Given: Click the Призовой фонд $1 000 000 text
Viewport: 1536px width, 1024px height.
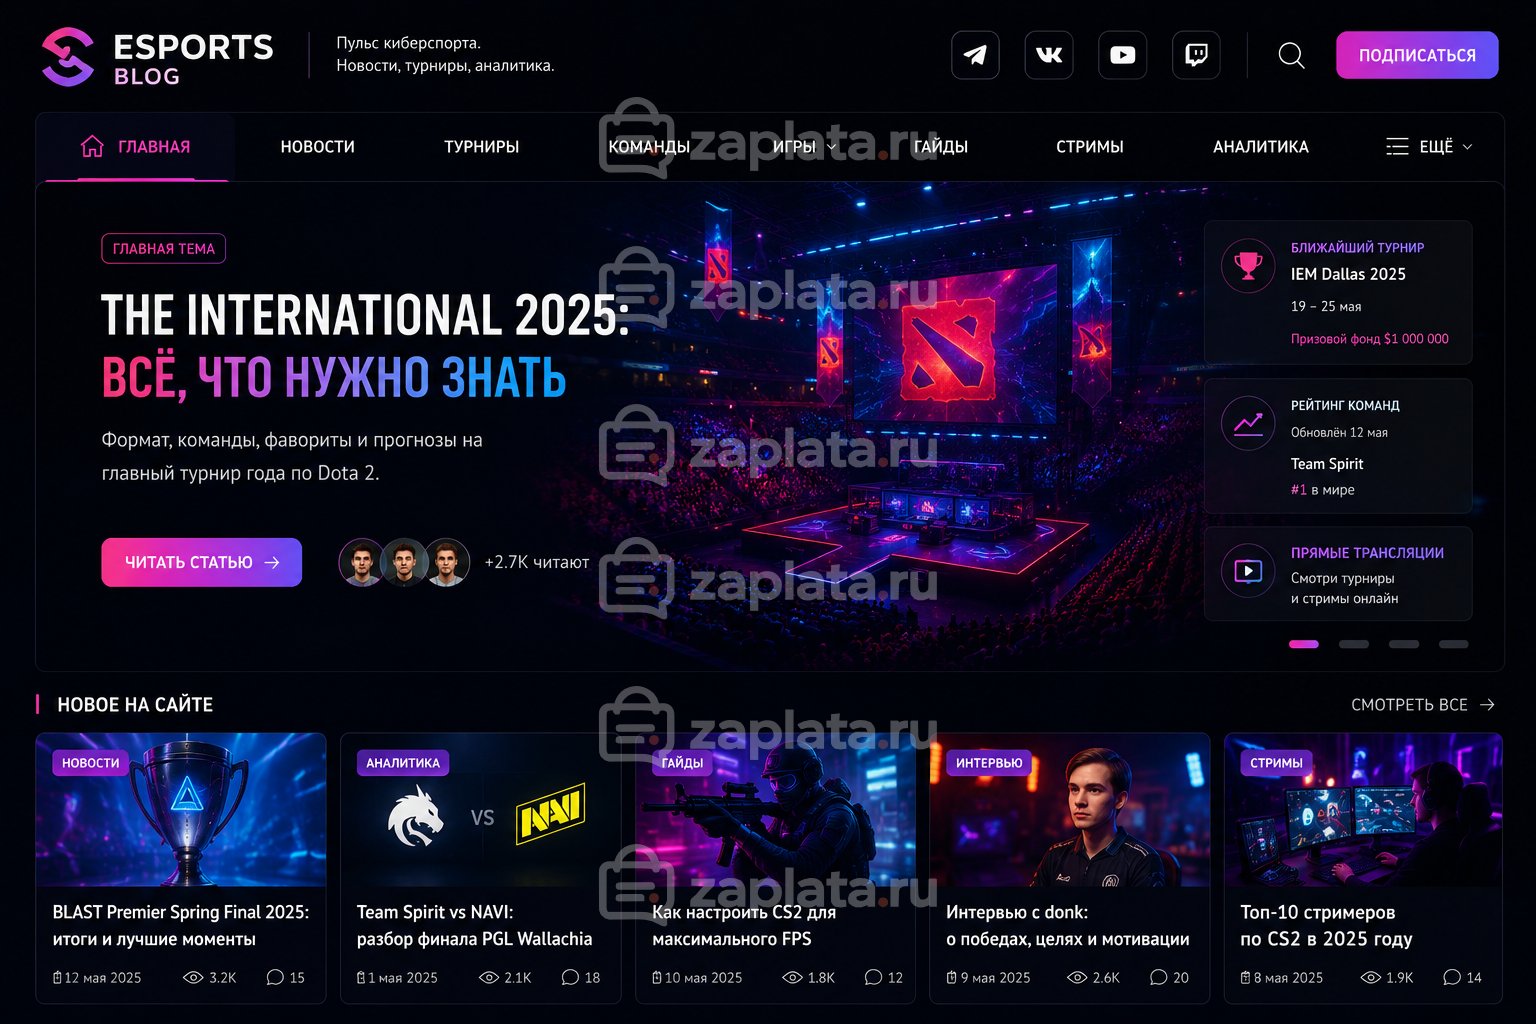Looking at the screenshot, I should pyautogui.click(x=1370, y=339).
